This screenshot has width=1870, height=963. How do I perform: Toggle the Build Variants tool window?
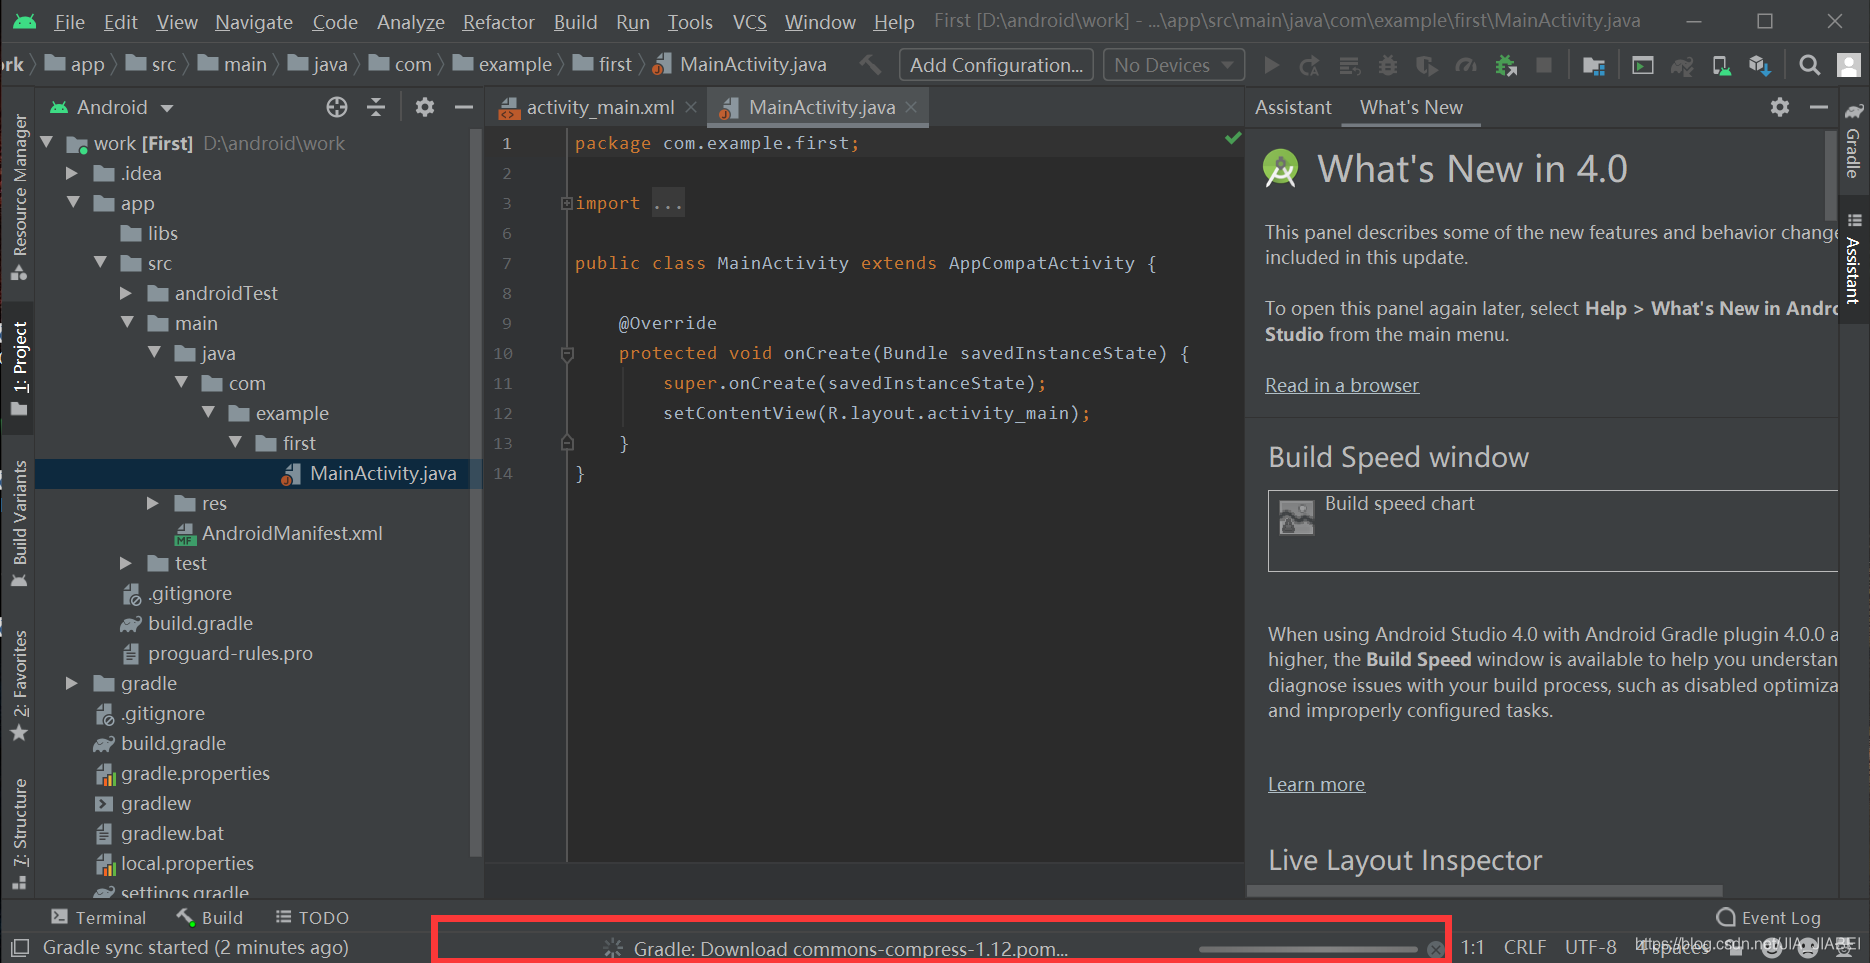[x=19, y=524]
